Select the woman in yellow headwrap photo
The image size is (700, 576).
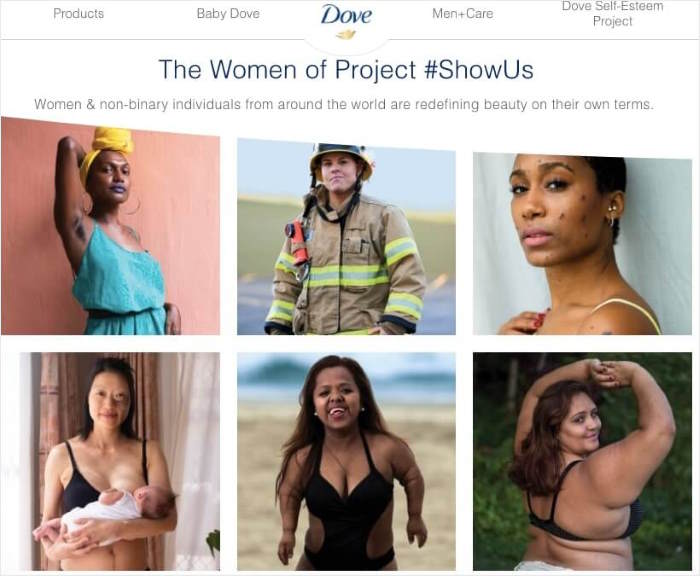110,226
